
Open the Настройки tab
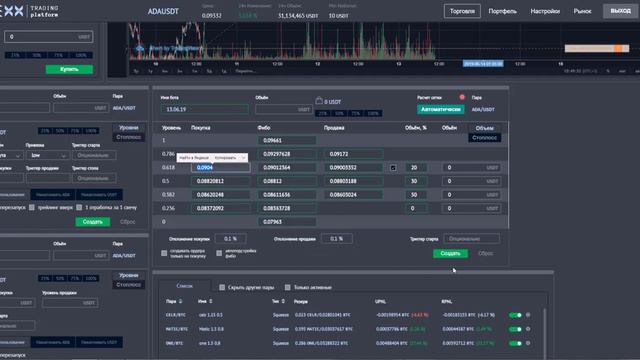545,11
